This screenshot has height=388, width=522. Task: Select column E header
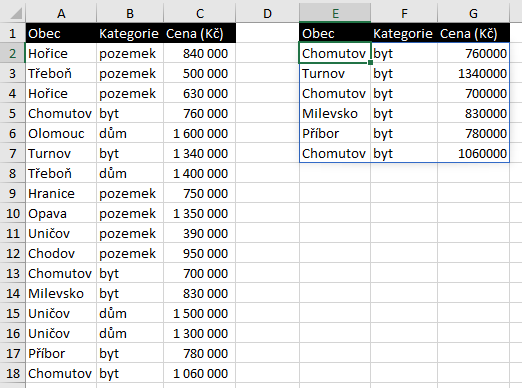click(x=335, y=13)
